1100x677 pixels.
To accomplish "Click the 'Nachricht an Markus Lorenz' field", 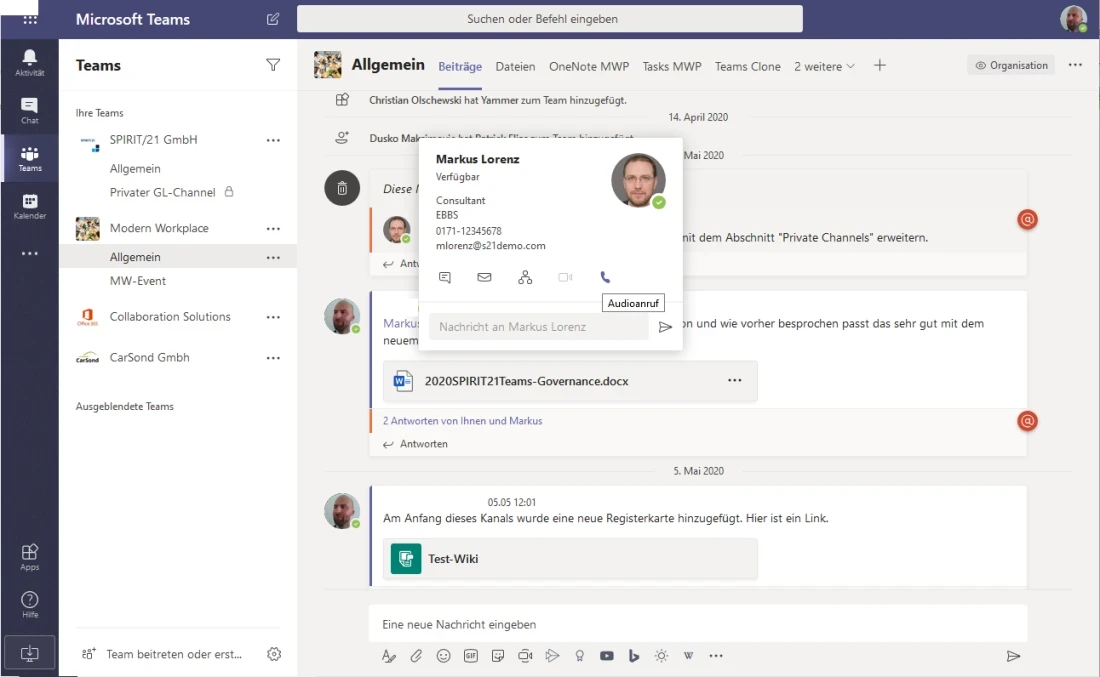I will point(538,327).
